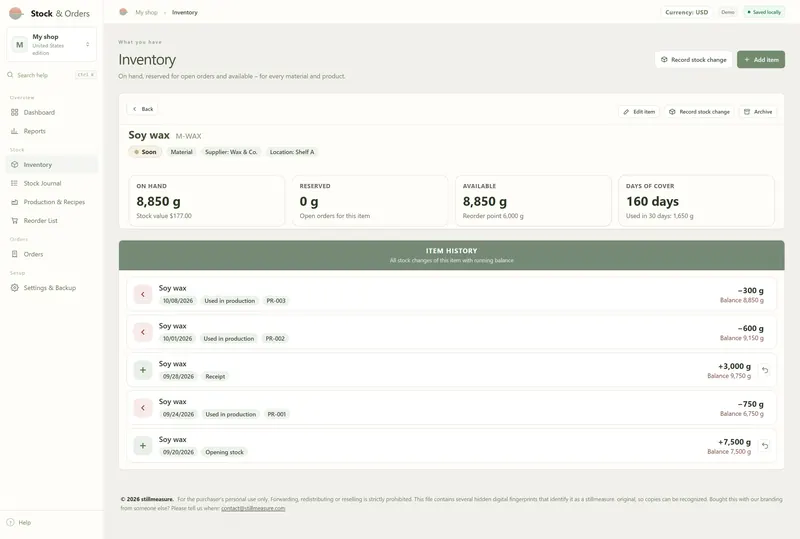Click the PR-001 tag
This screenshot has height=539, width=800.
277,414
